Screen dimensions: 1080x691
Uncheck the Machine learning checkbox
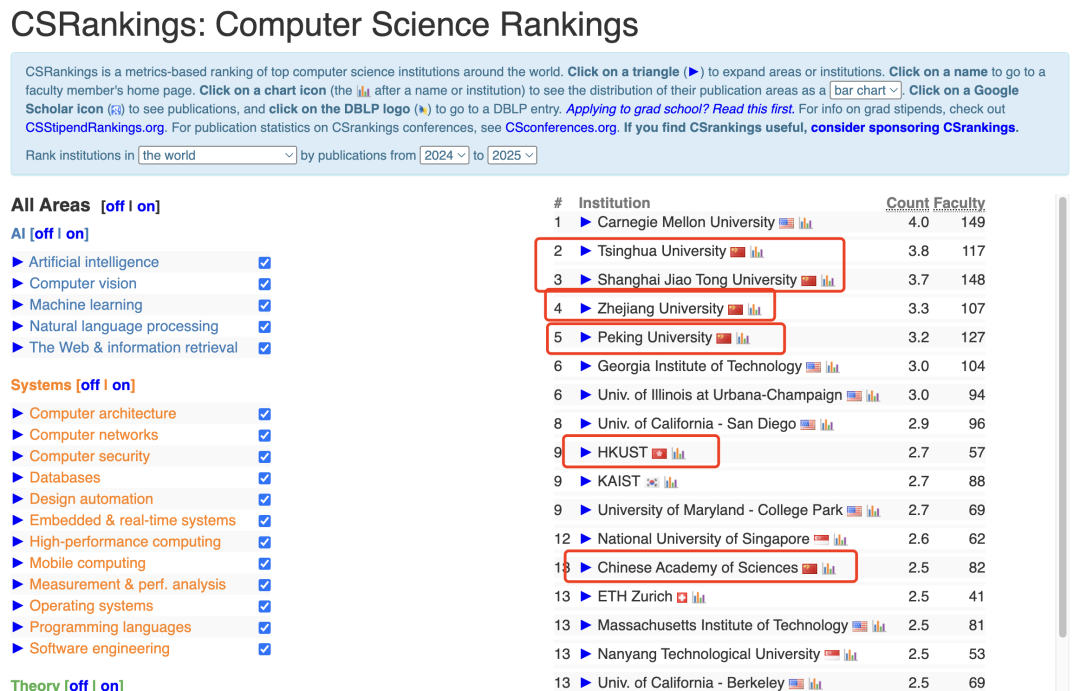pos(264,305)
